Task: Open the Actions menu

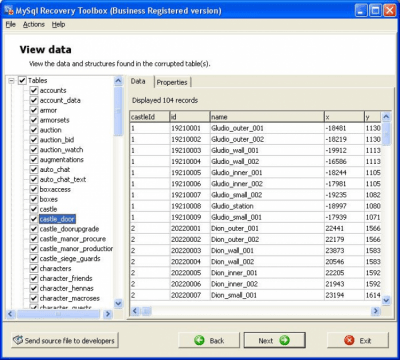Action: (x=34, y=24)
